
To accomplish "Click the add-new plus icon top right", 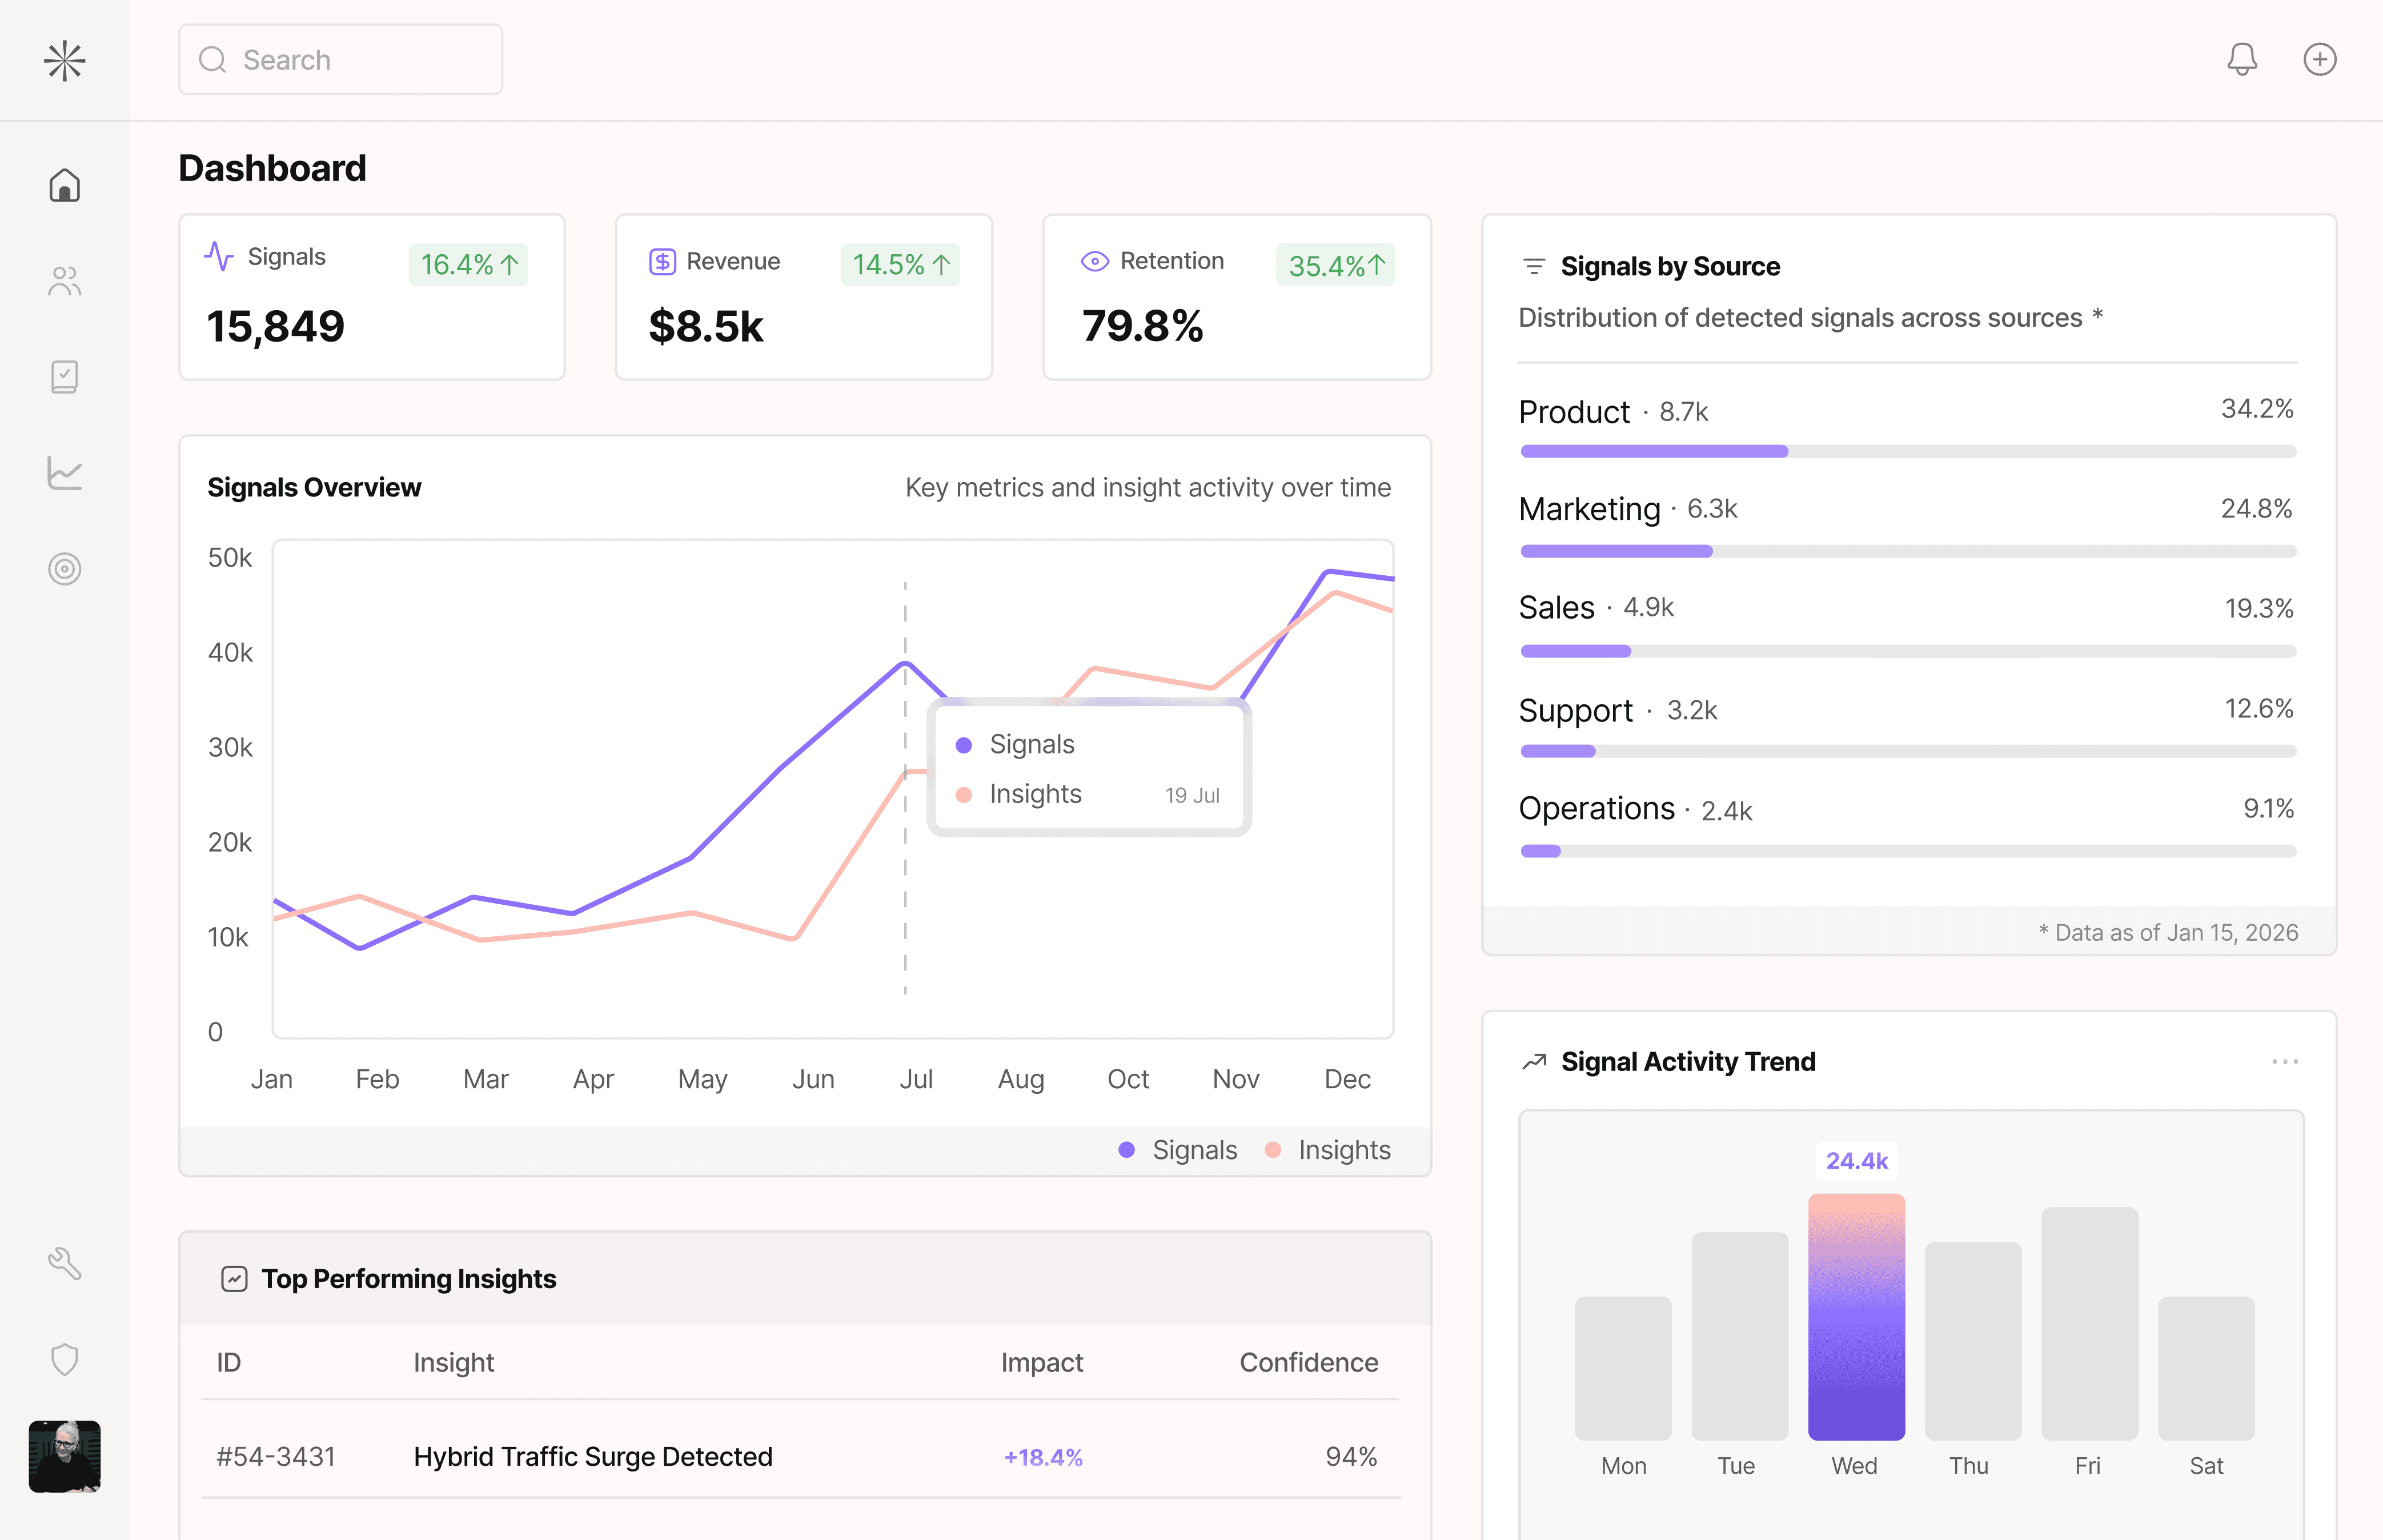I will (x=2320, y=59).
